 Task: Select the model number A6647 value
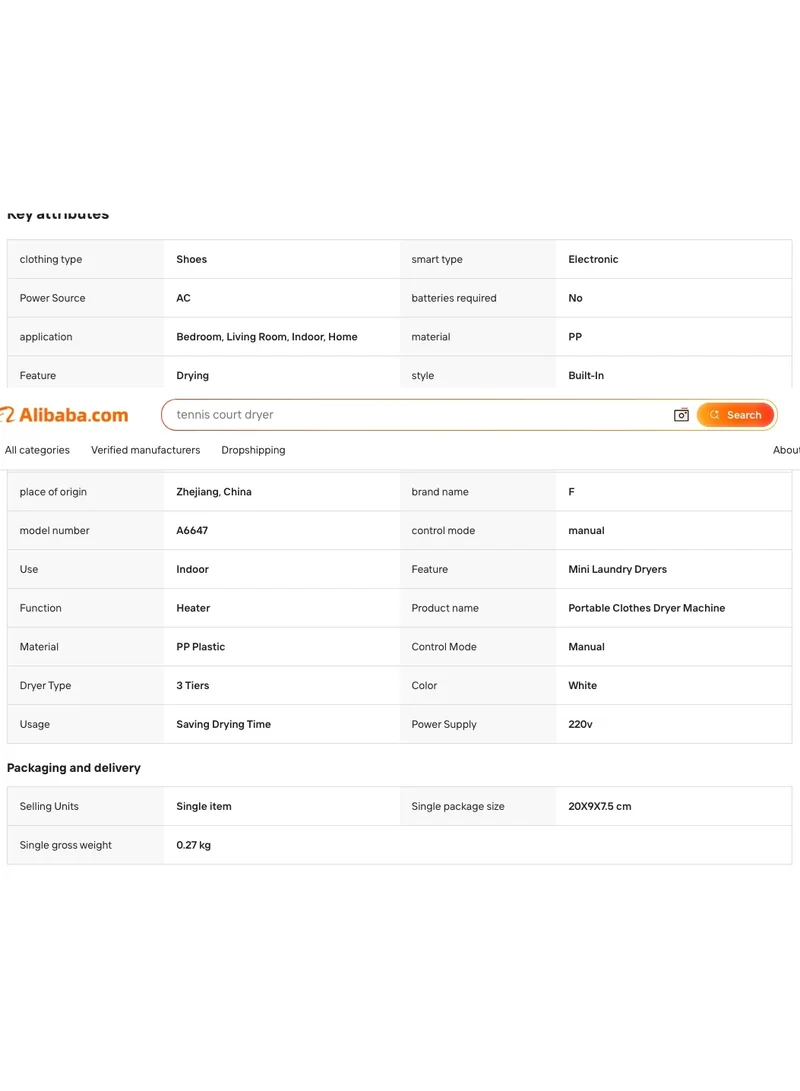click(192, 530)
